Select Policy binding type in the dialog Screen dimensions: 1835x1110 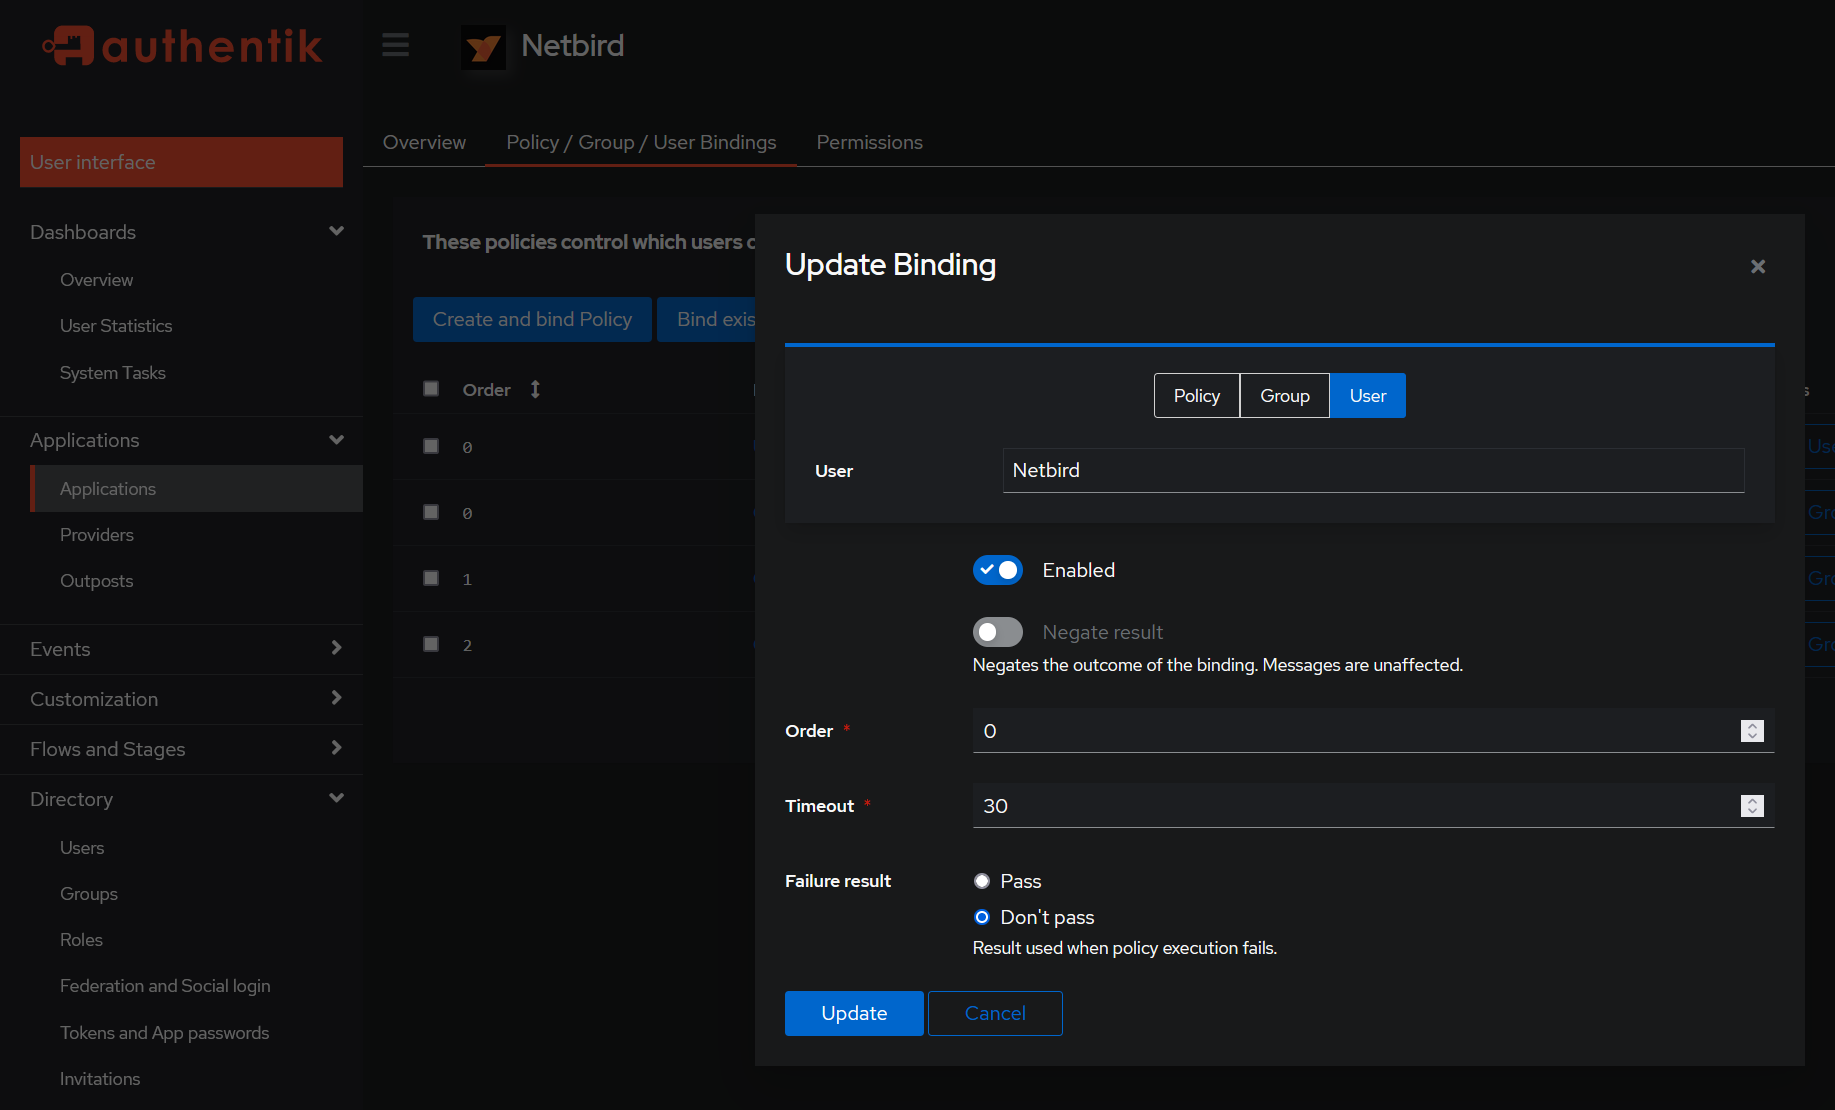click(1196, 395)
